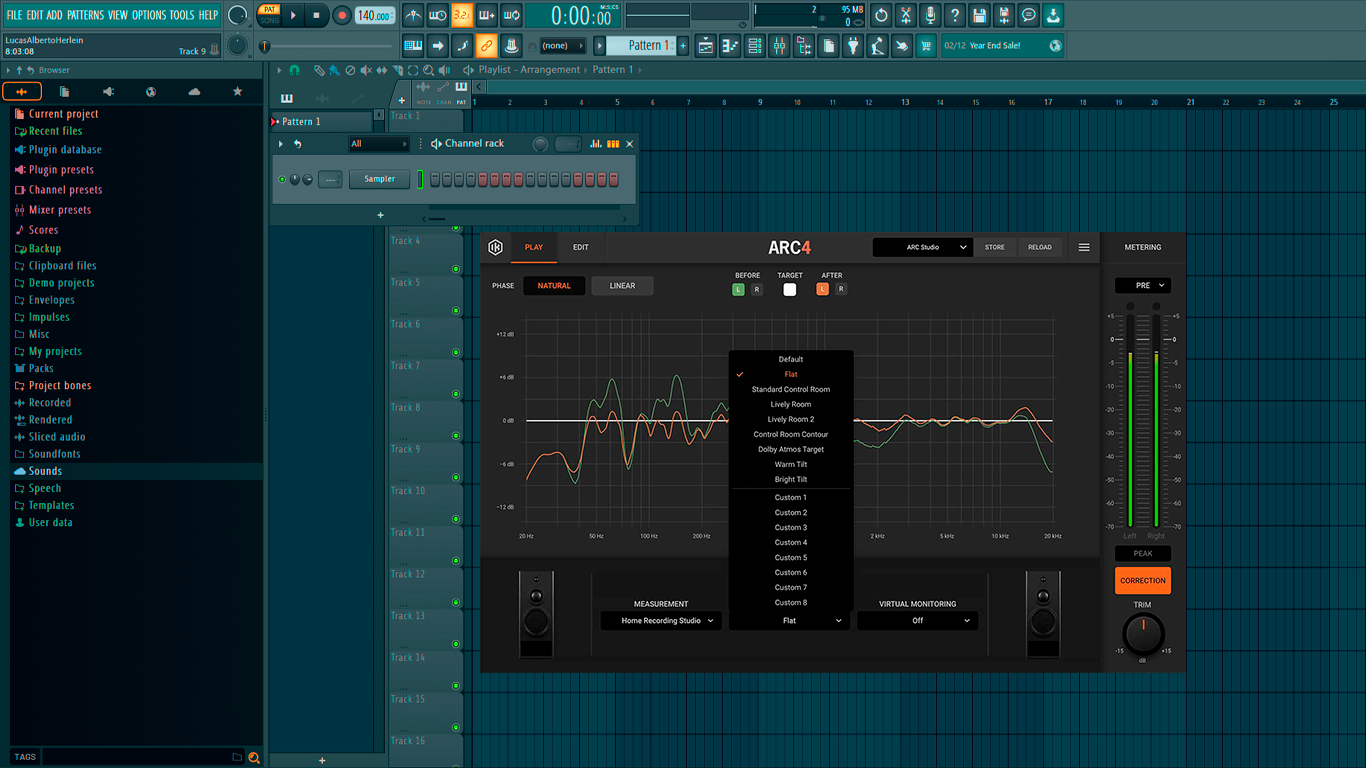
Task: Select the playlist paint brush tool
Action: pyautogui.click(x=334, y=70)
